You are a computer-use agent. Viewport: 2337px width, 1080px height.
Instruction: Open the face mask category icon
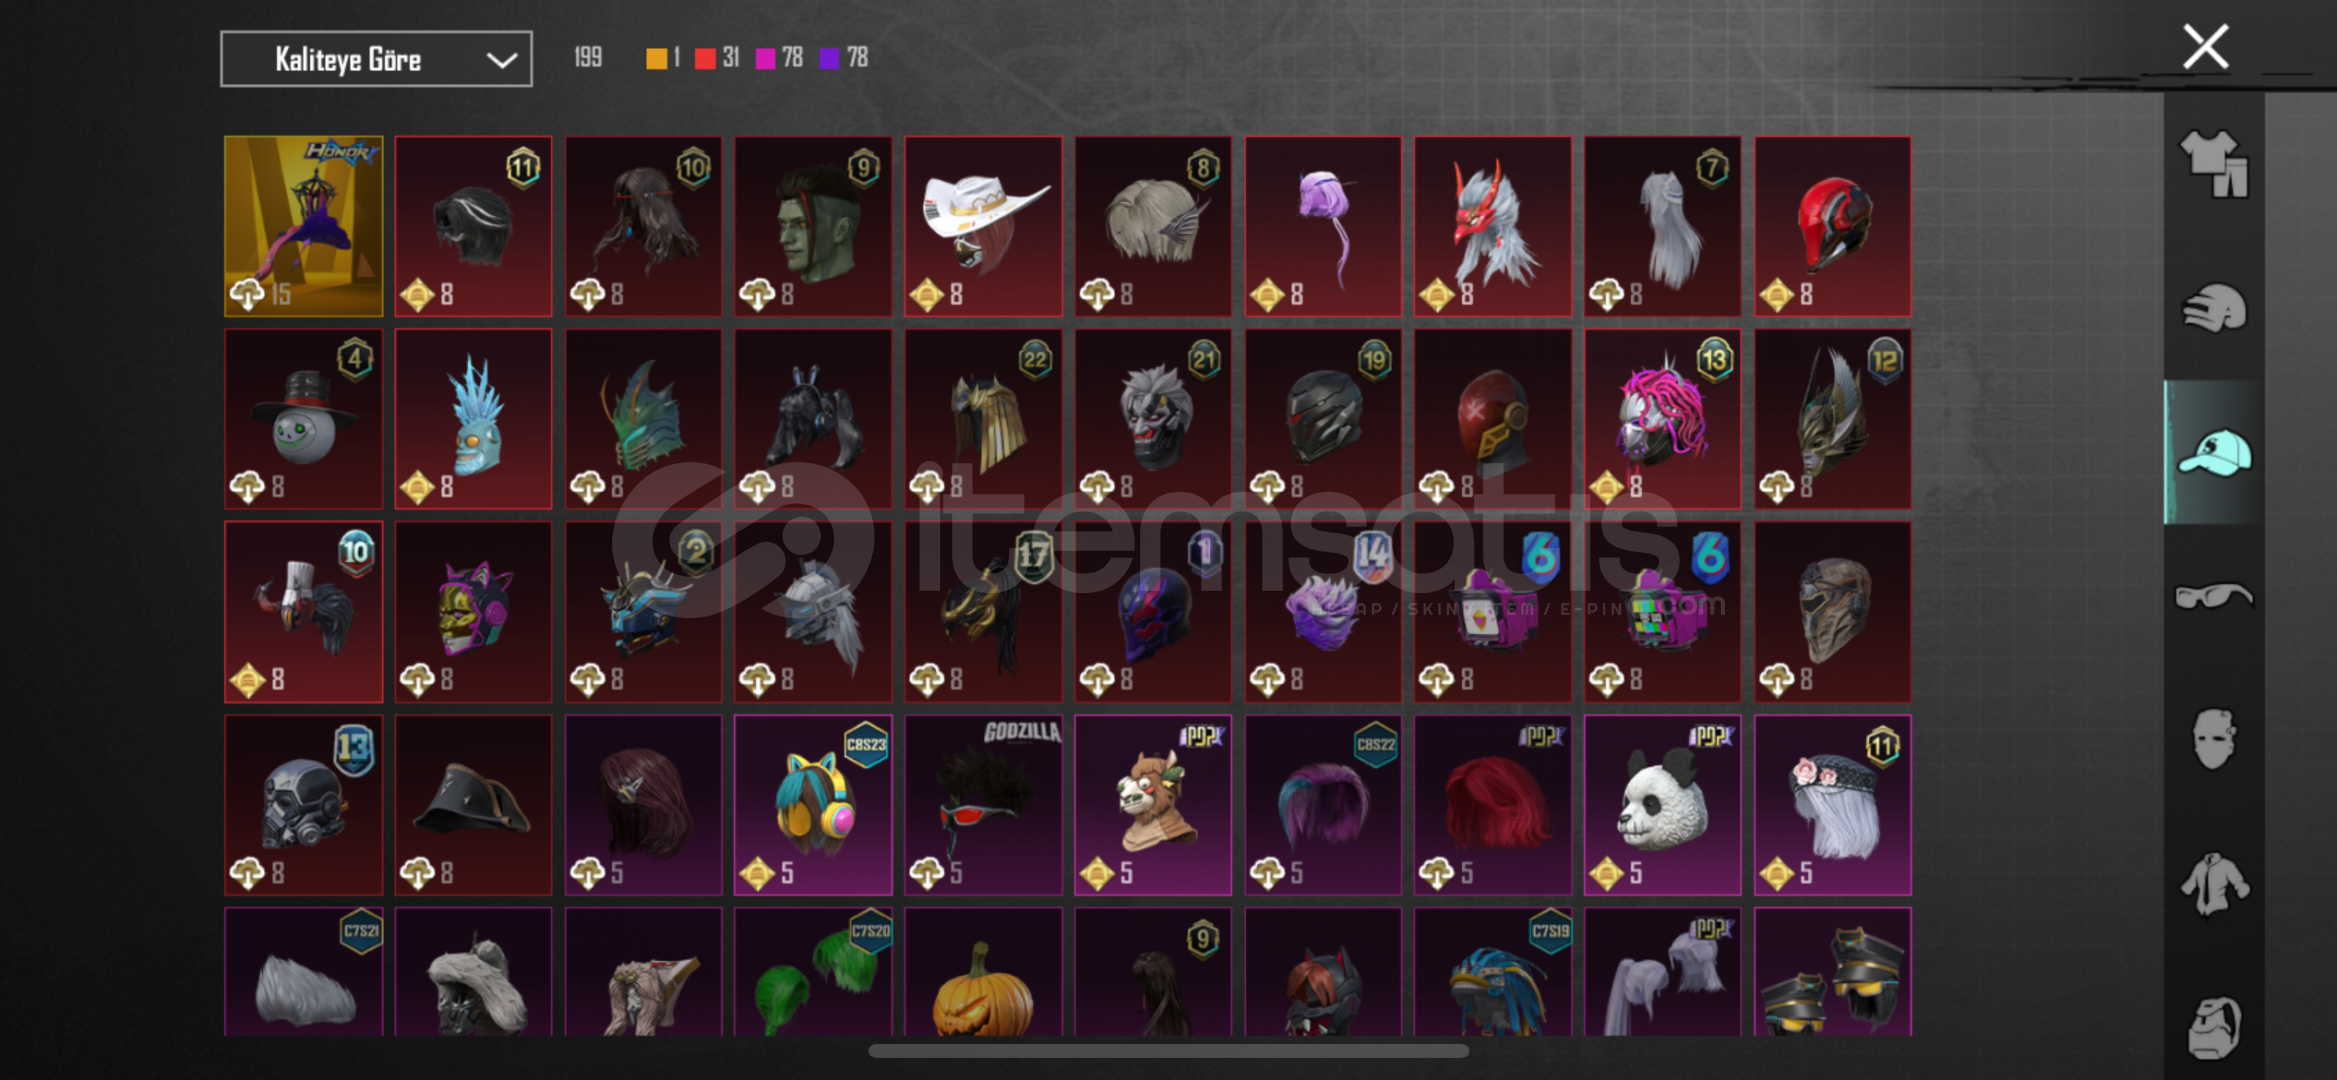[x=2213, y=740]
